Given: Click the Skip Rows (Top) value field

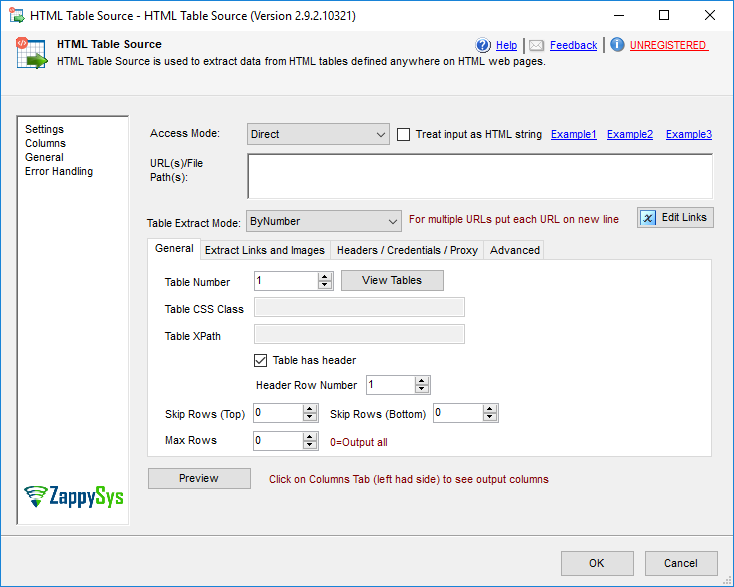Looking at the screenshot, I should pos(278,413).
